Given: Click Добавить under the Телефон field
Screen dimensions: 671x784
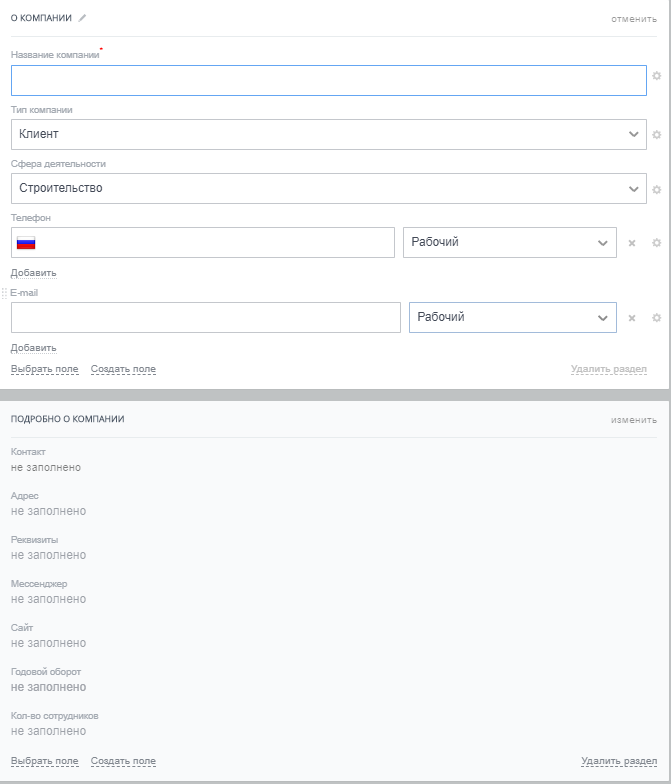Looking at the screenshot, I should pyautogui.click(x=33, y=273).
